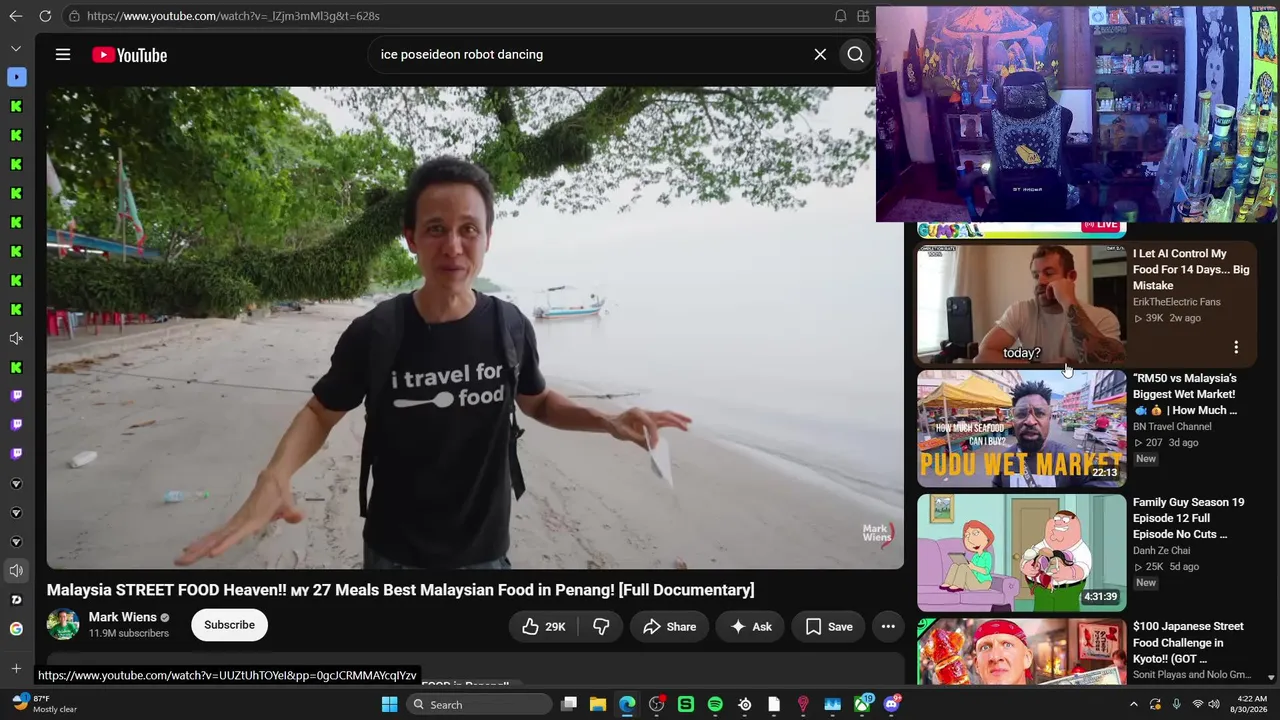The width and height of the screenshot is (1280, 720).
Task: Share the Malaysia street food video
Action: tap(669, 627)
